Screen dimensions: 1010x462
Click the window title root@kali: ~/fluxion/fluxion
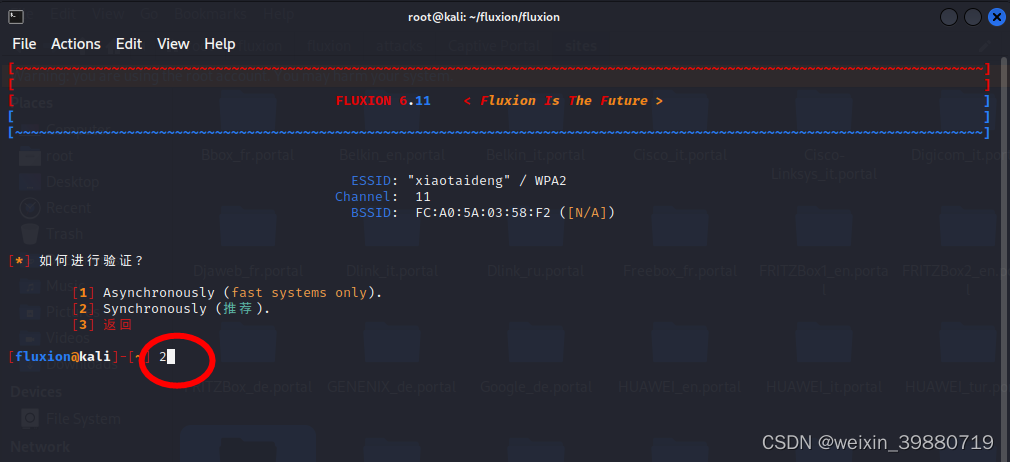484,17
